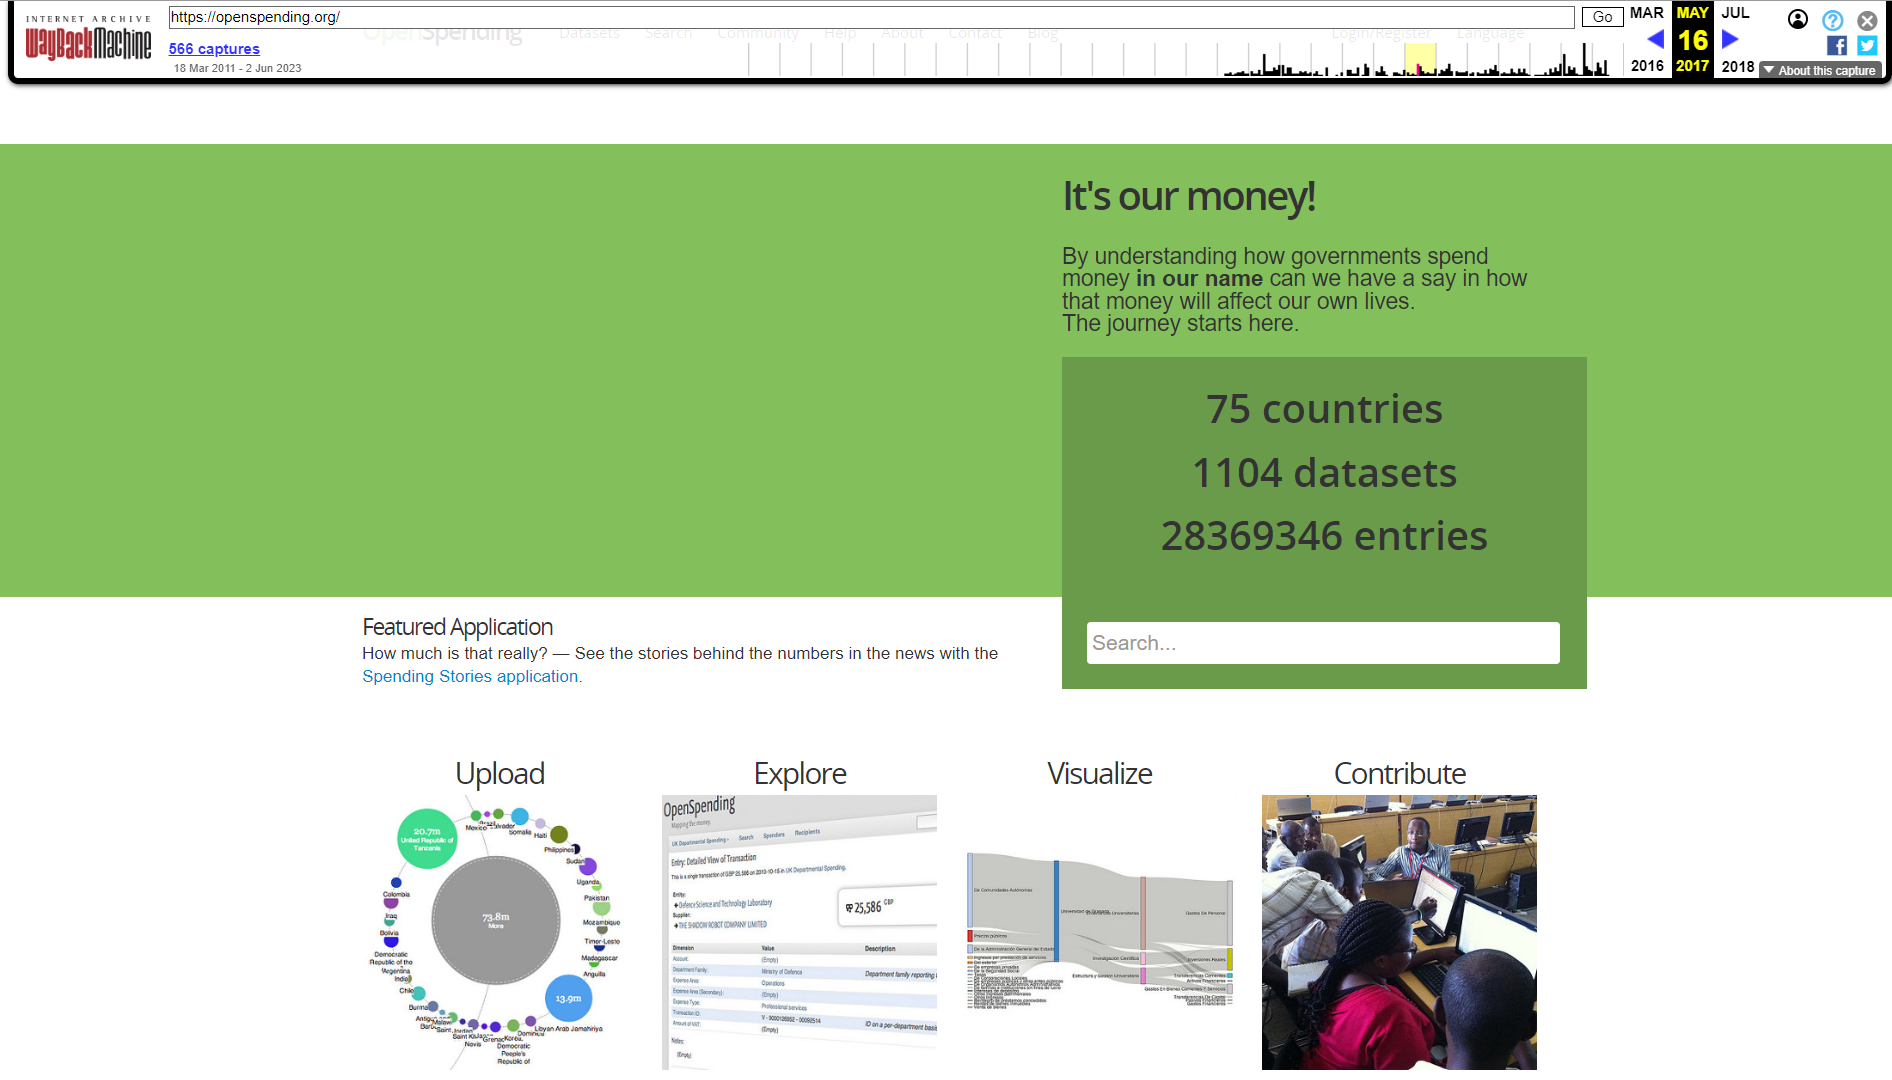Open the Visualize sankey thumbnail

(1100, 932)
